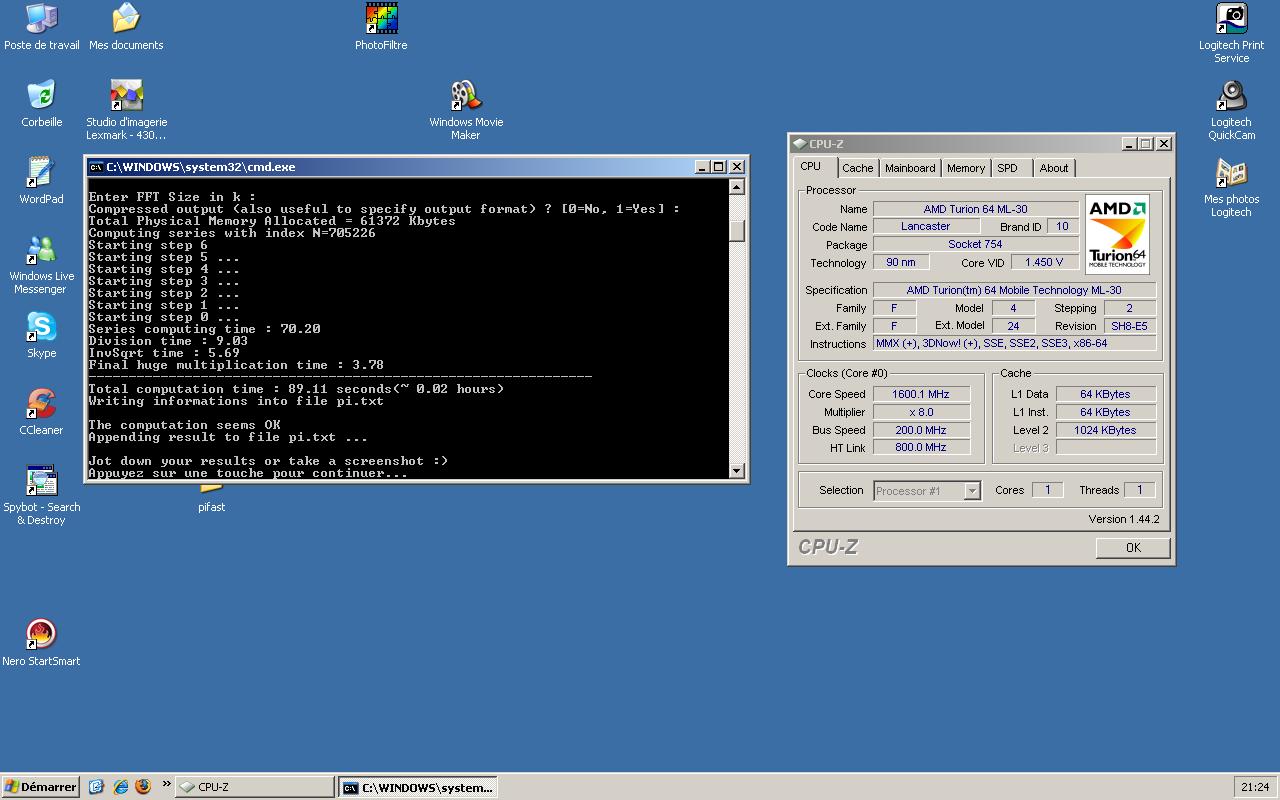Image resolution: width=1280 pixels, height=800 pixels.
Task: Switch to cmd.exe taskbar button
Action: (x=417, y=787)
